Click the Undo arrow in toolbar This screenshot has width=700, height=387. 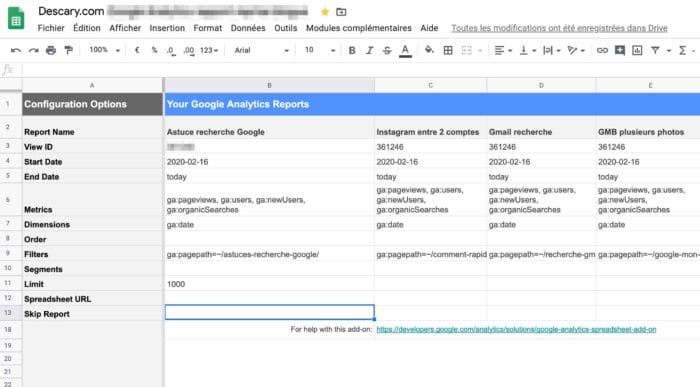click(x=16, y=50)
